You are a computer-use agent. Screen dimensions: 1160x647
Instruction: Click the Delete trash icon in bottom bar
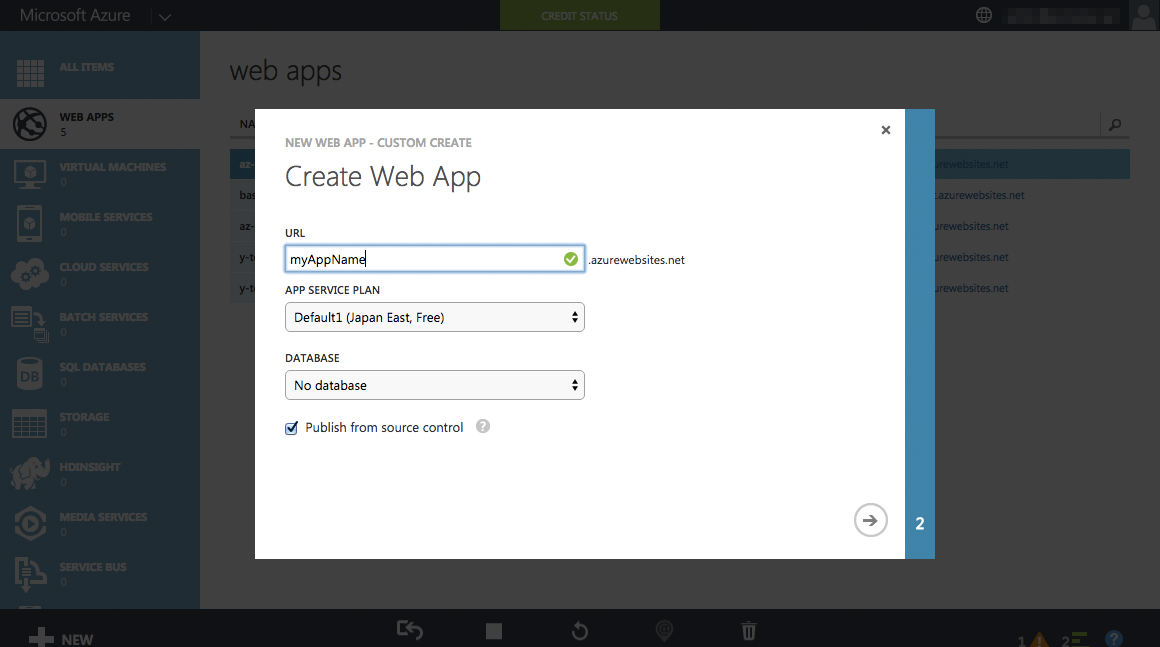click(749, 631)
